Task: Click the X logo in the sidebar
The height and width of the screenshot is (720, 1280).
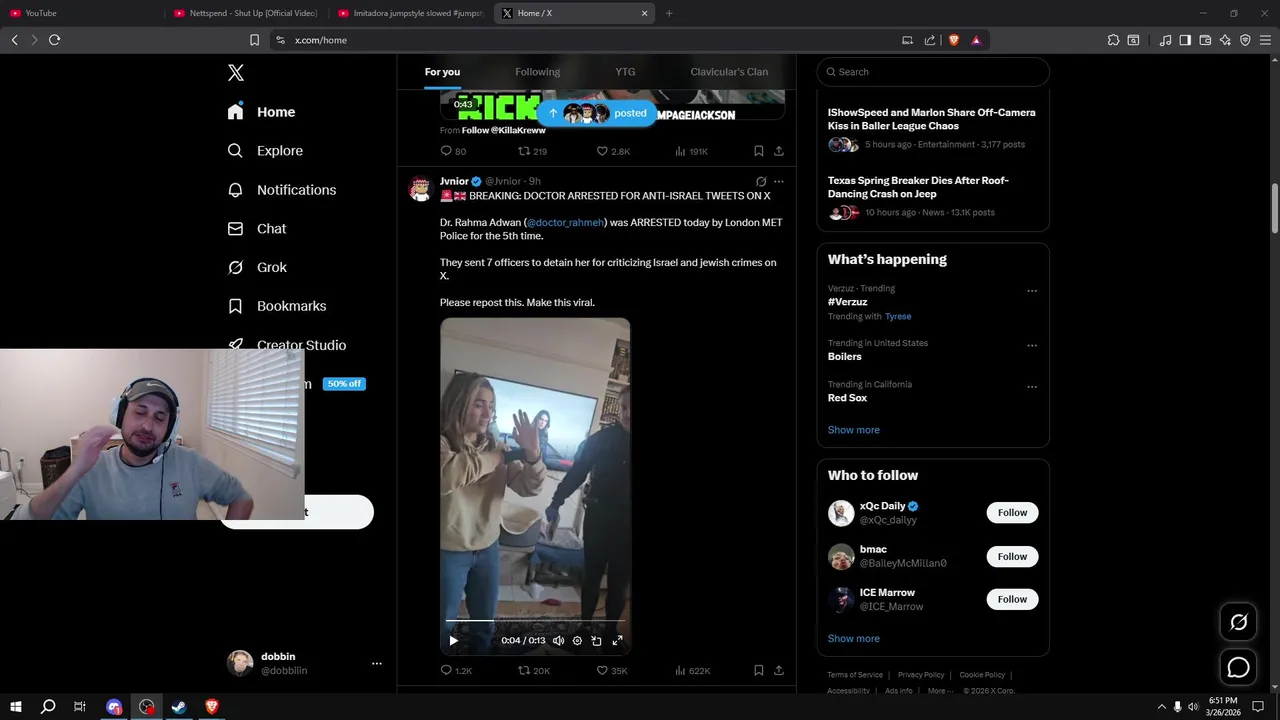Action: (236, 73)
